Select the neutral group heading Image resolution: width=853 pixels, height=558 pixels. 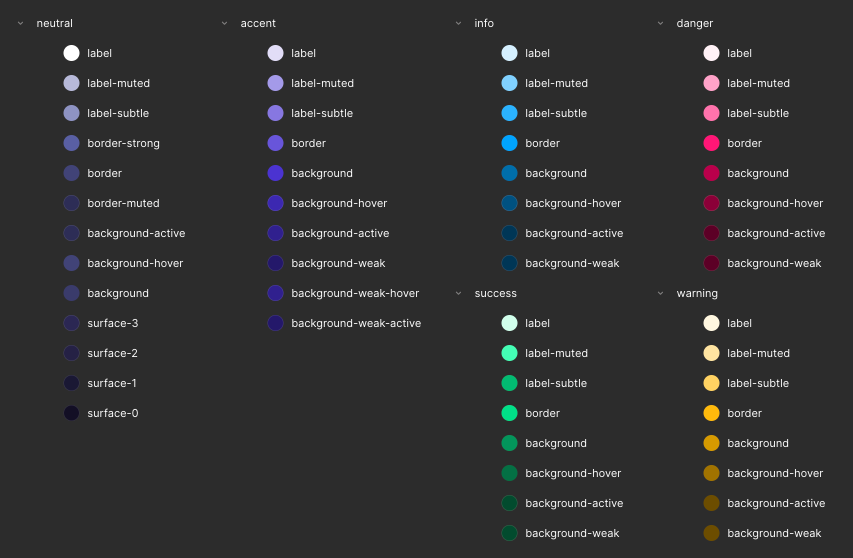click(x=54, y=23)
